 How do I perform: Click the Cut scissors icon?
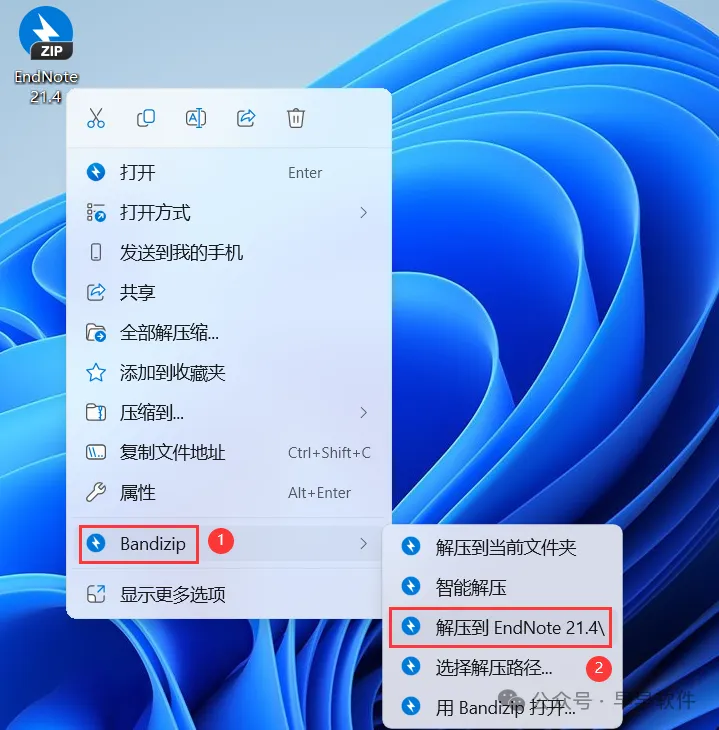tap(96, 118)
